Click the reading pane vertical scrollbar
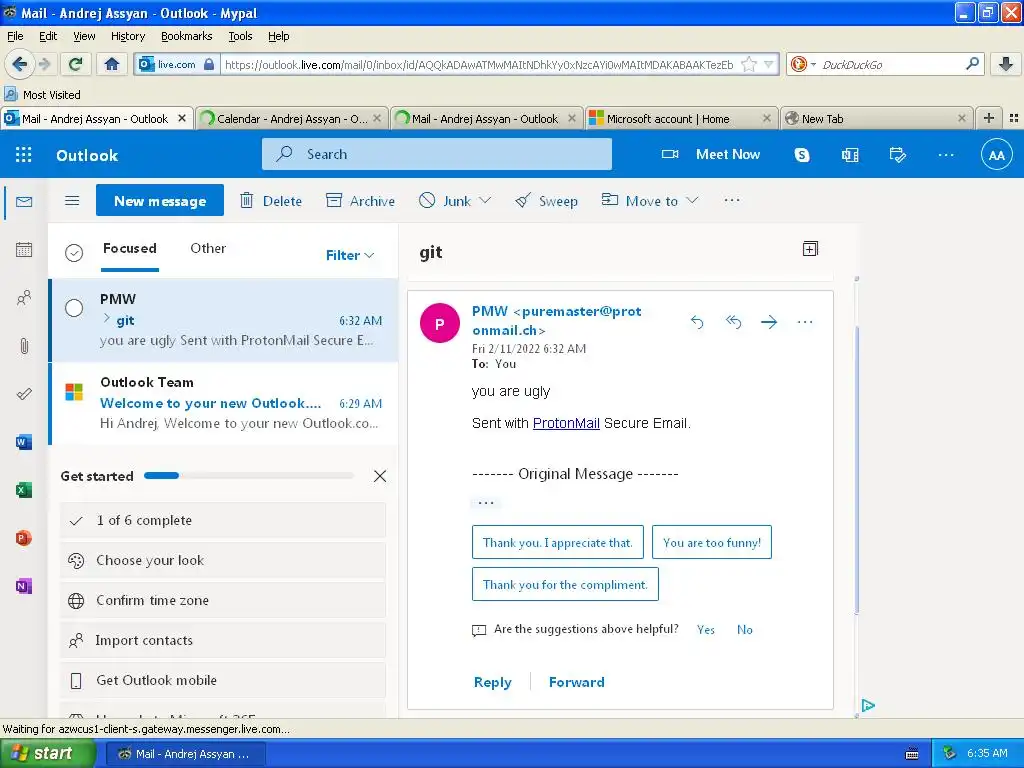Screen dimensions: 1024x768 point(856,470)
